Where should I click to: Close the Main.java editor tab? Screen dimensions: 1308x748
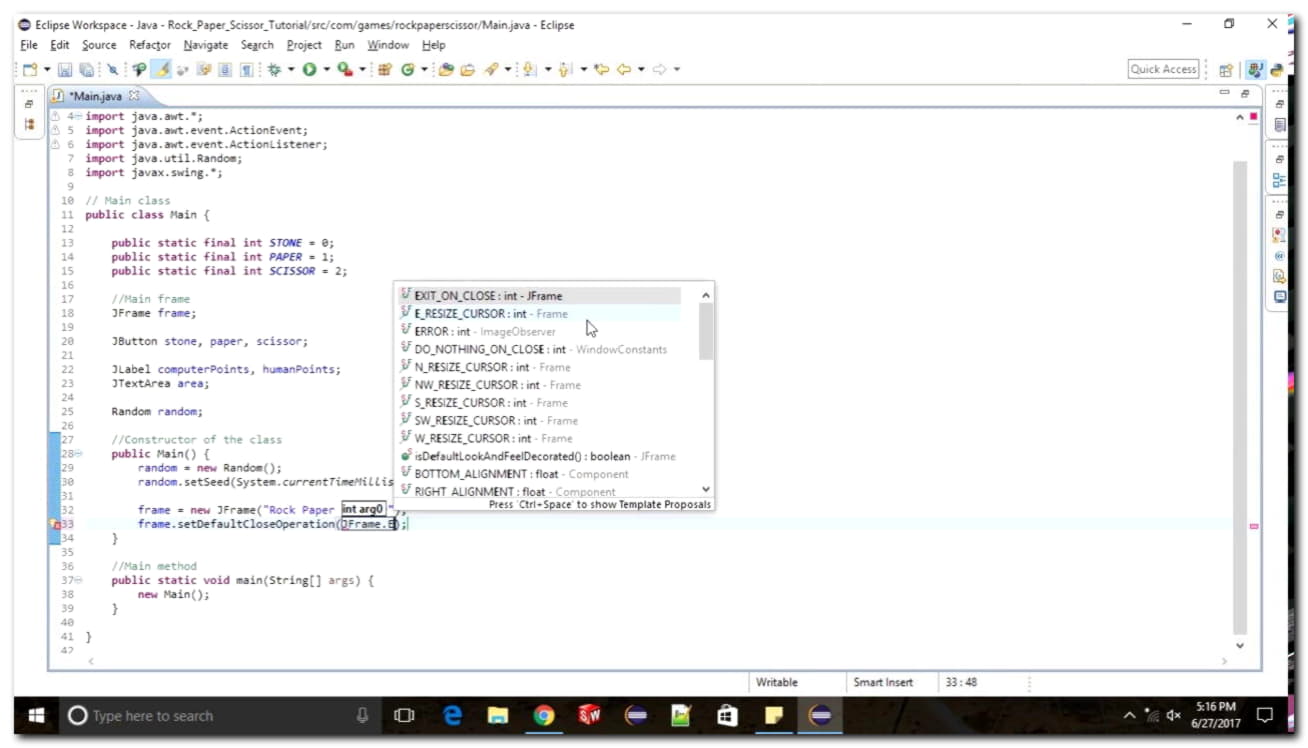134,96
